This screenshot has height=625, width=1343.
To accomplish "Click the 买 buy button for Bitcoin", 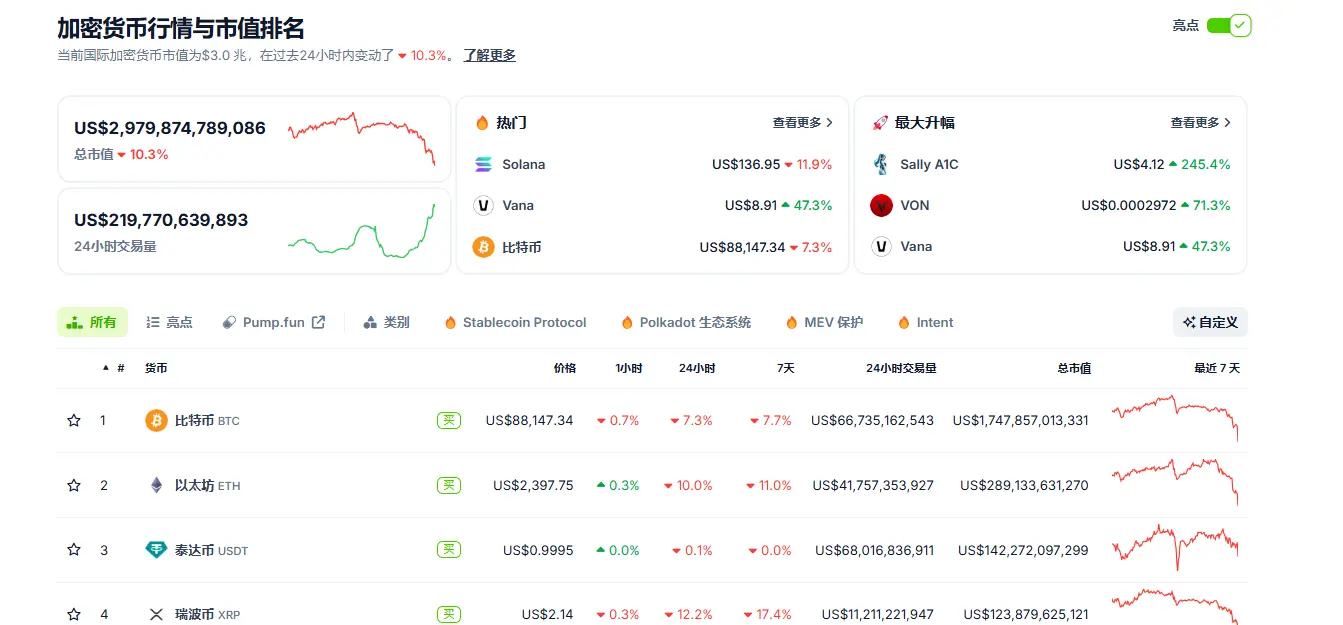I will click(449, 420).
